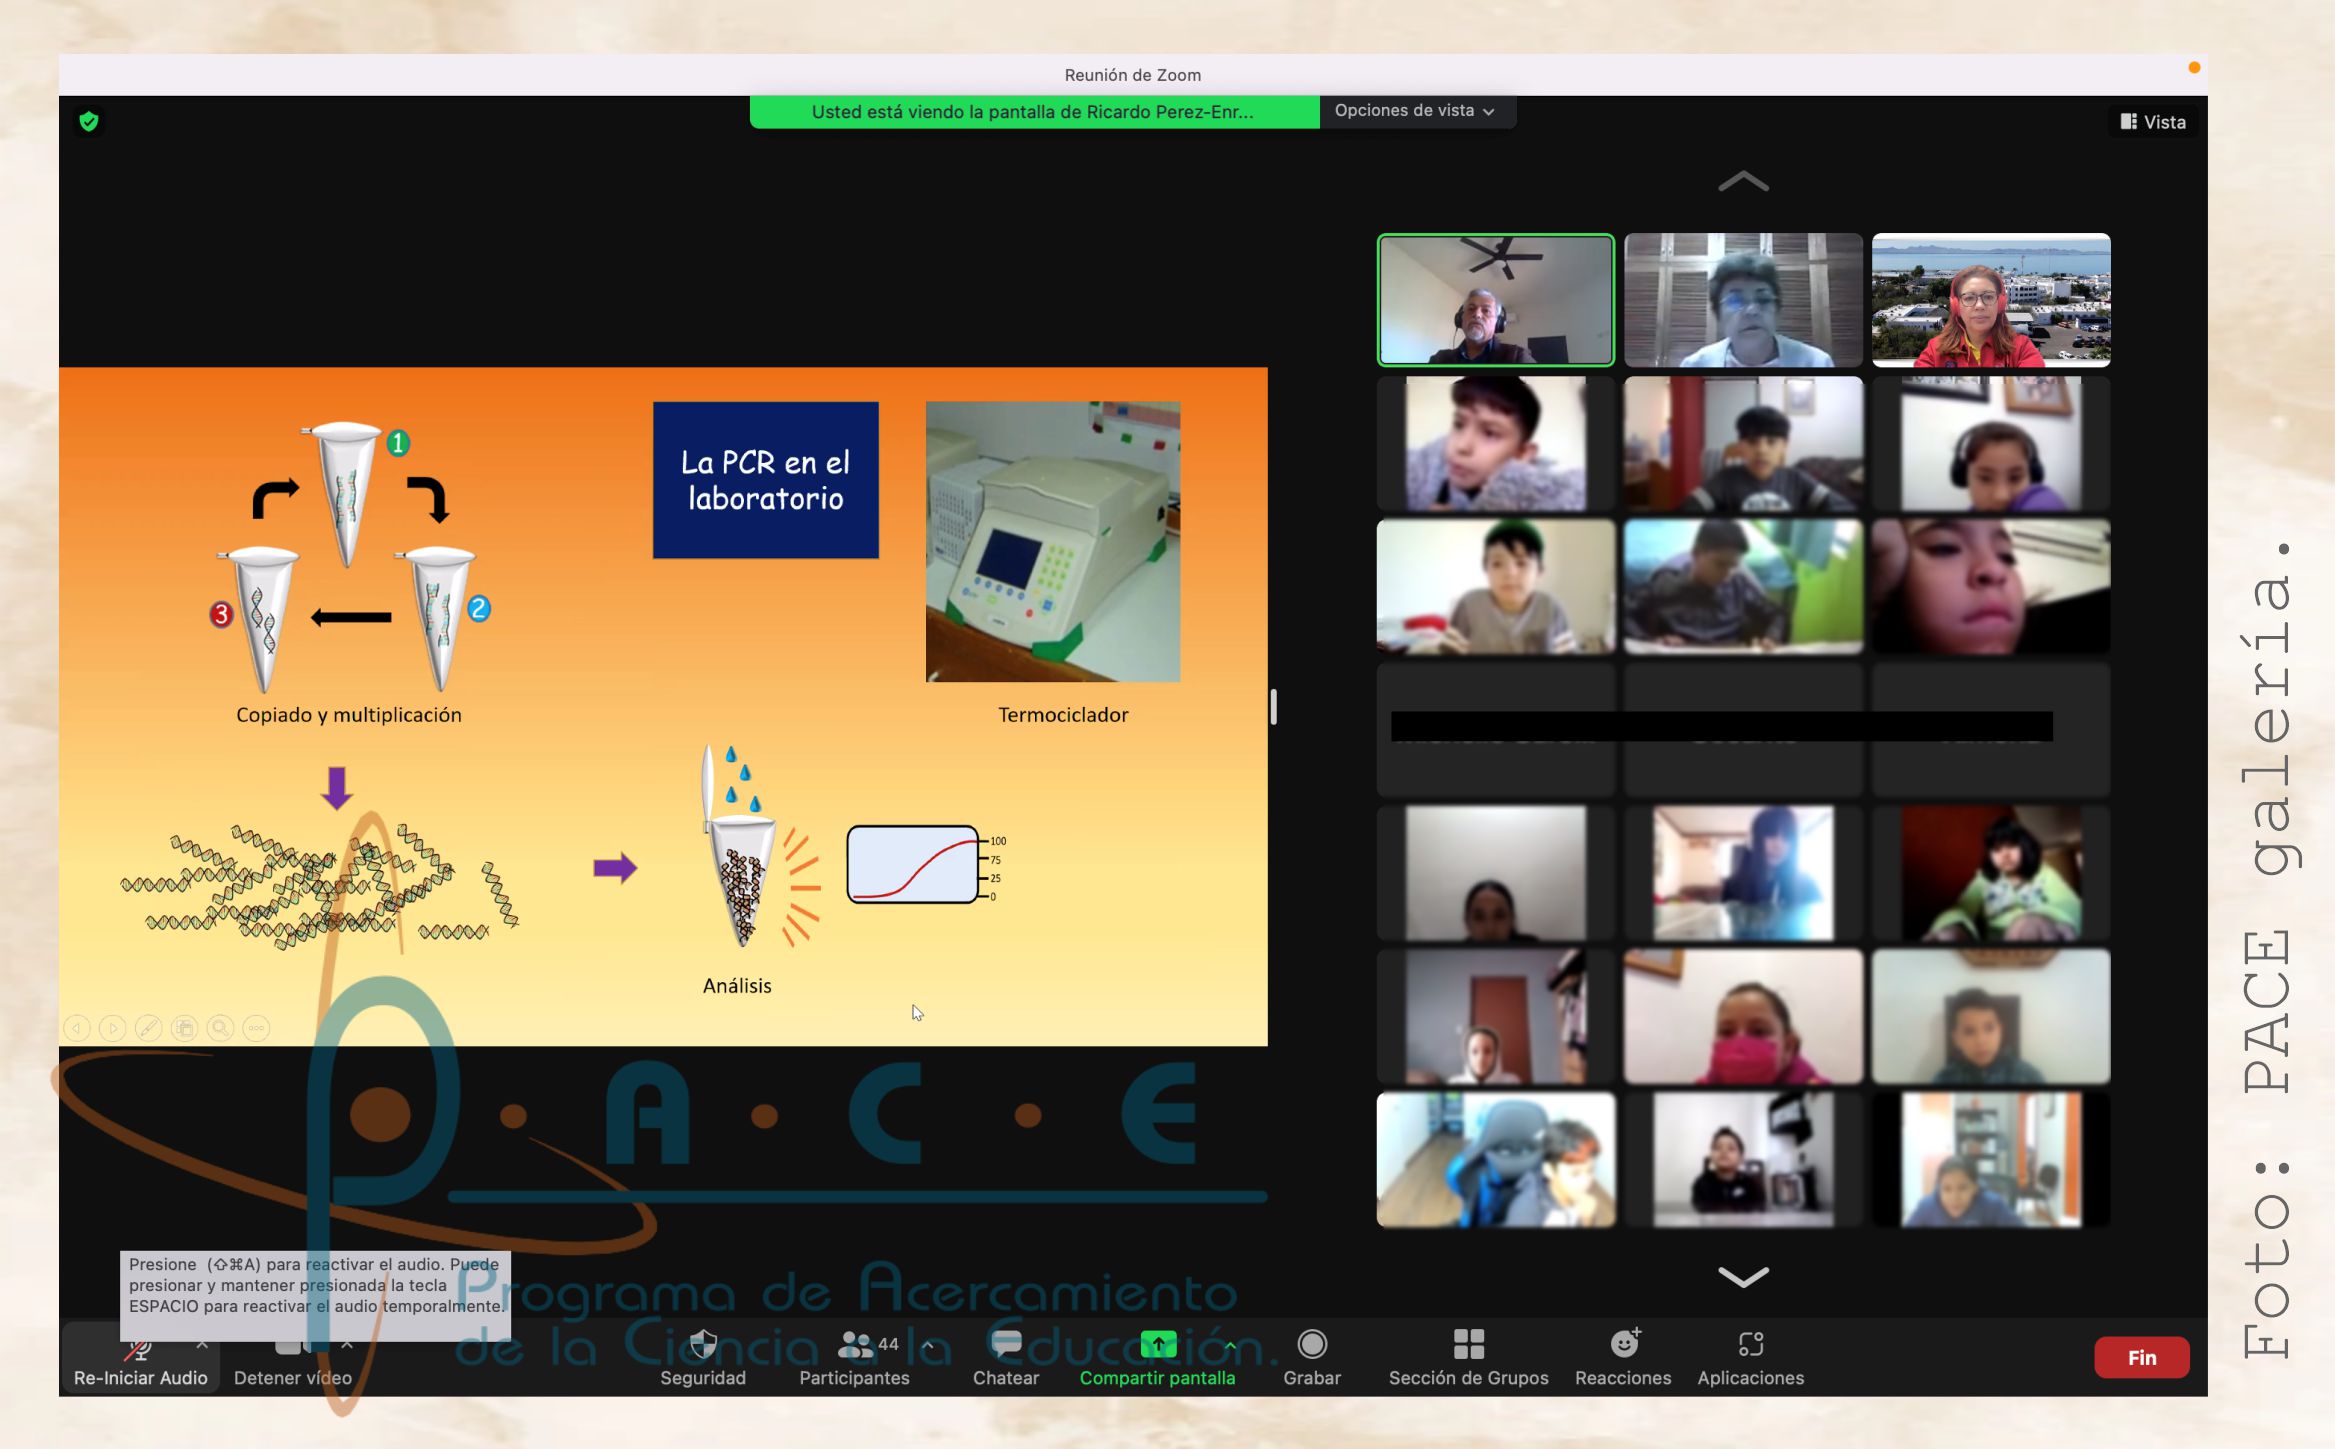This screenshot has width=2335, height=1449.
Task: Unmute using the Re-Iniciar Audio microphone button
Action: point(140,1358)
